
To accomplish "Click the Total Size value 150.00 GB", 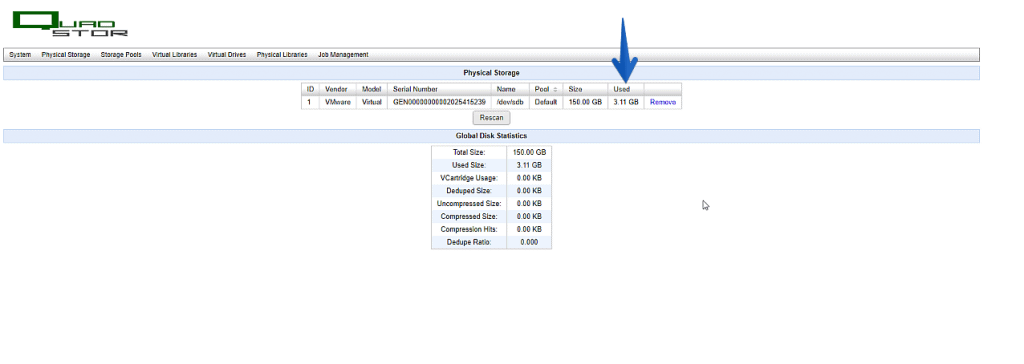I will tap(529, 152).
